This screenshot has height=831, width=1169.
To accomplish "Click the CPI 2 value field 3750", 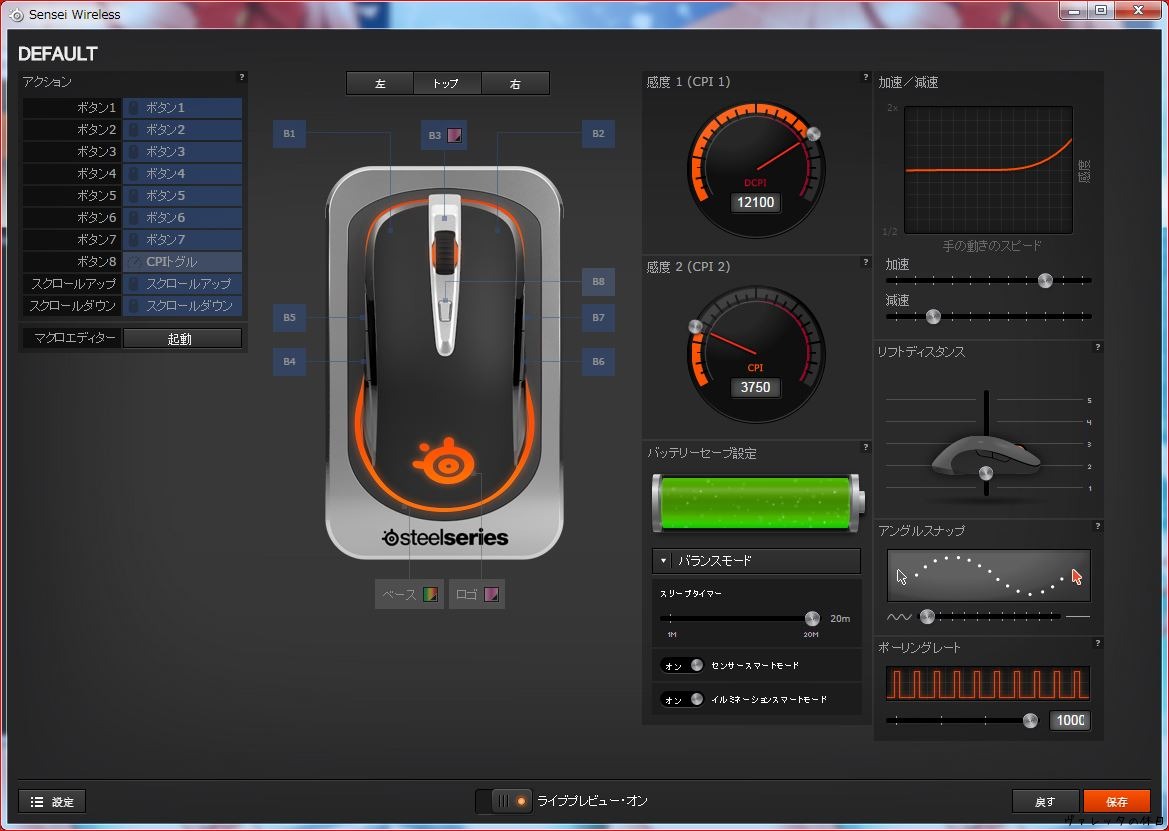I will [x=755, y=387].
